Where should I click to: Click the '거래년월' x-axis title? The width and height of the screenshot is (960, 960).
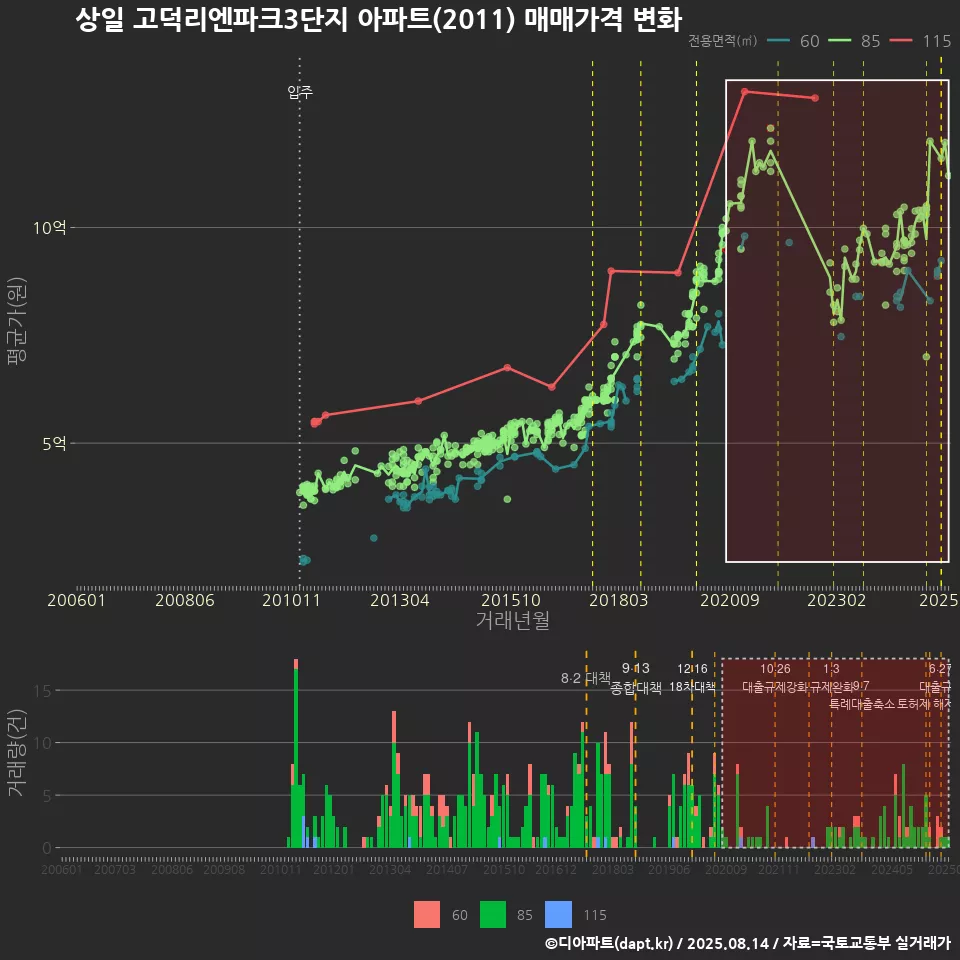click(x=512, y=620)
